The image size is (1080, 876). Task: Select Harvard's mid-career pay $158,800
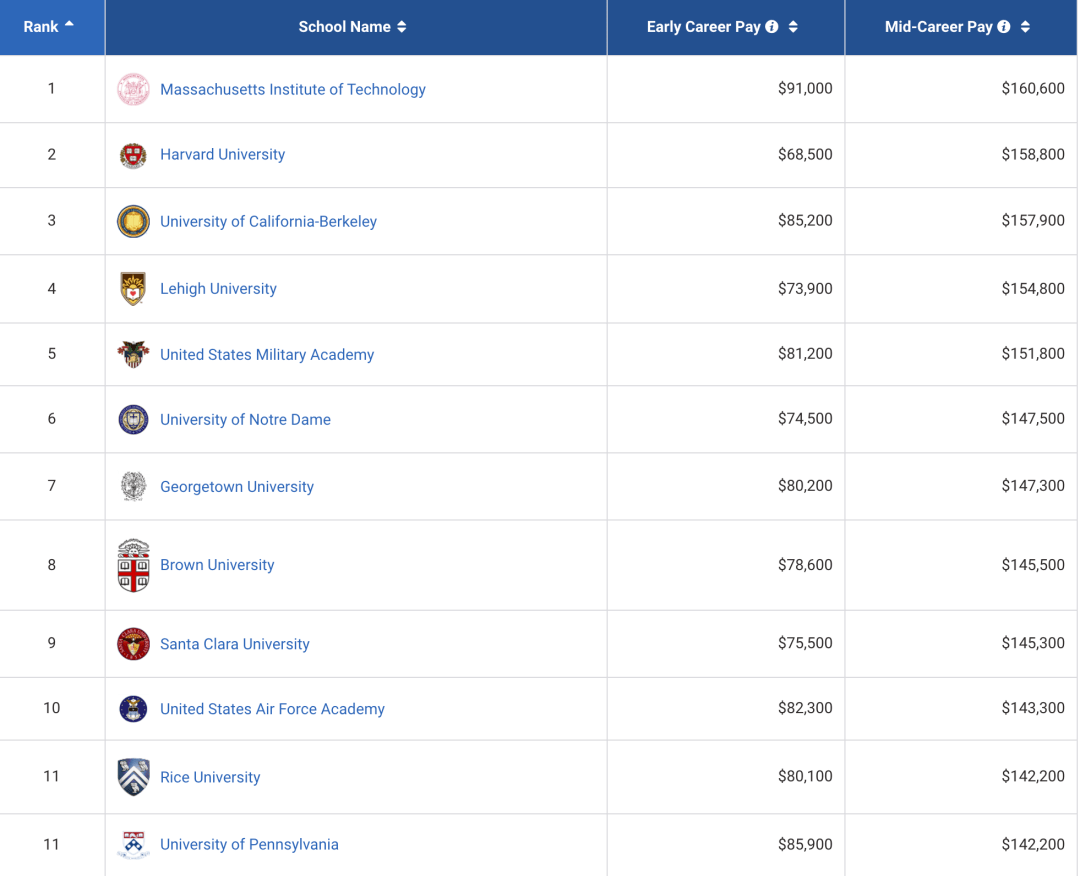tap(1033, 154)
